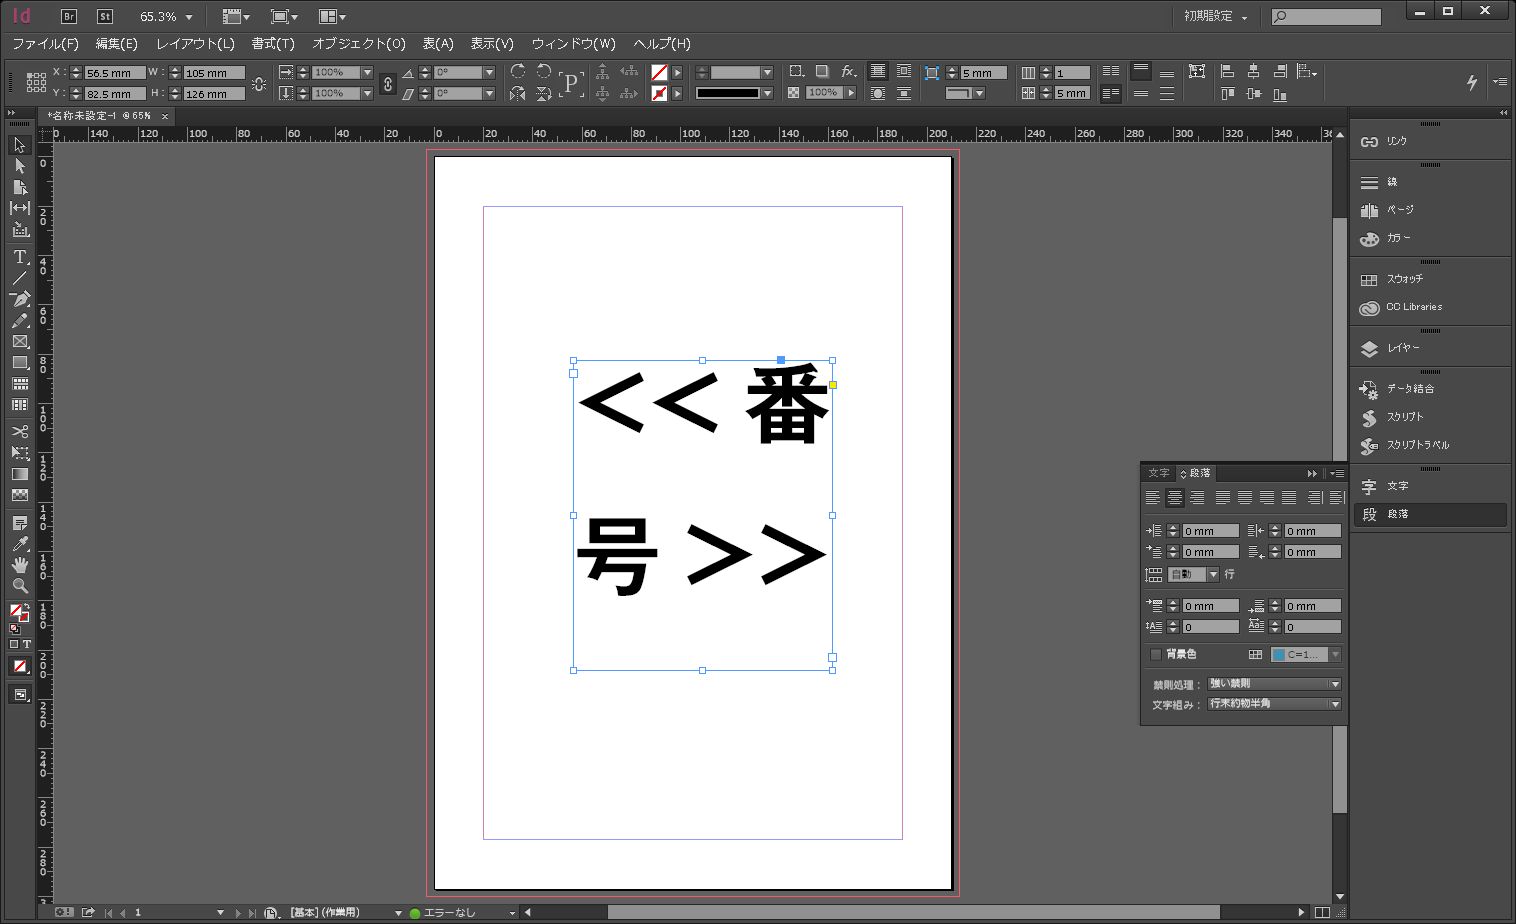The width and height of the screenshot is (1516, 924).
Task: Open the 書式(T) menu
Action: click(273, 44)
